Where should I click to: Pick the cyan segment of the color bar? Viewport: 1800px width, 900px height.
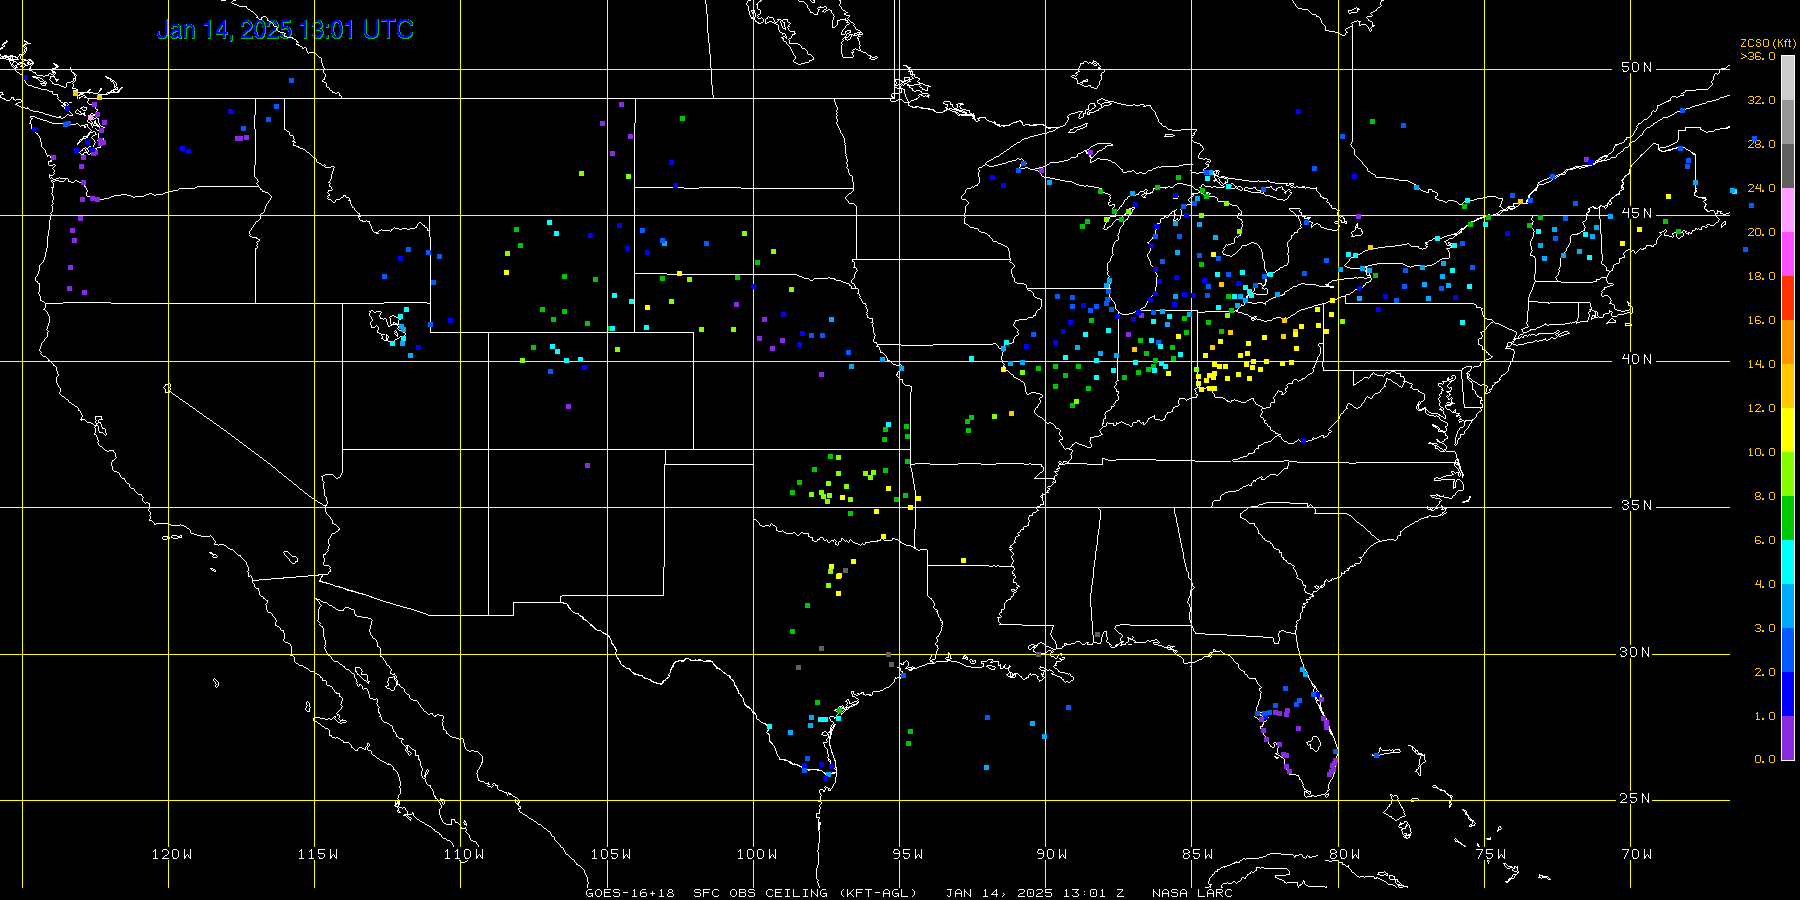click(1788, 562)
